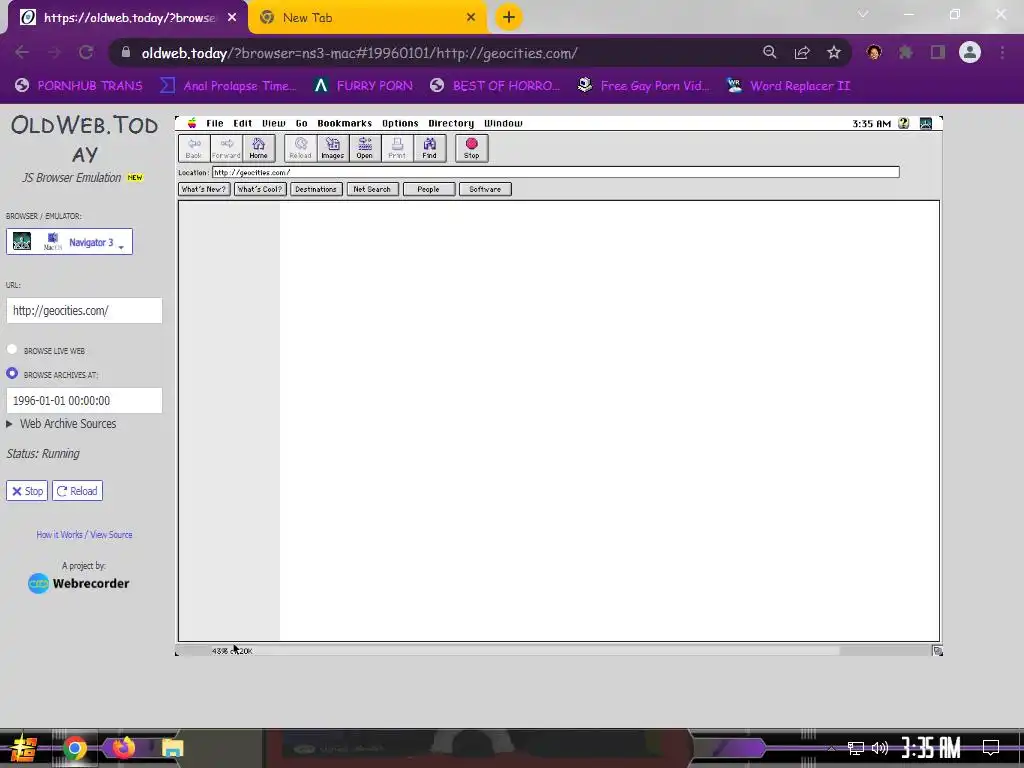The image size is (1024, 768).
Task: Click the volume icon in system tray
Action: (880, 748)
